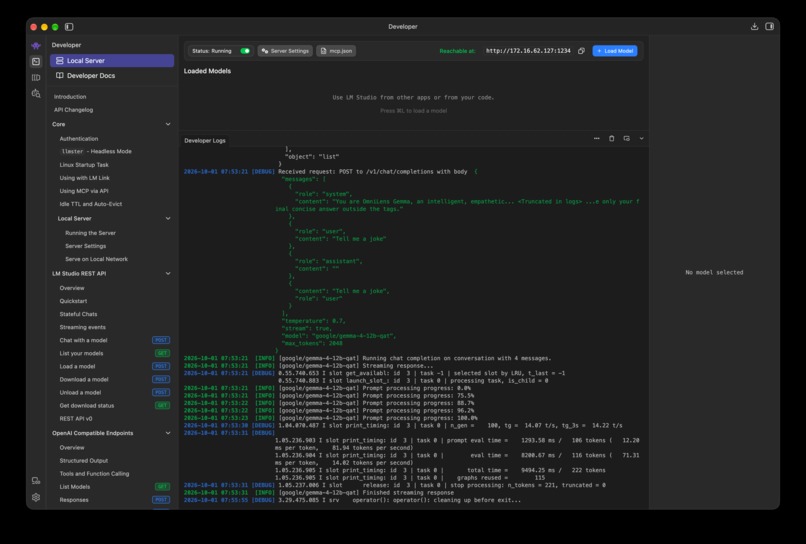Open the My Models library icon
The image size is (806, 544).
(36, 78)
